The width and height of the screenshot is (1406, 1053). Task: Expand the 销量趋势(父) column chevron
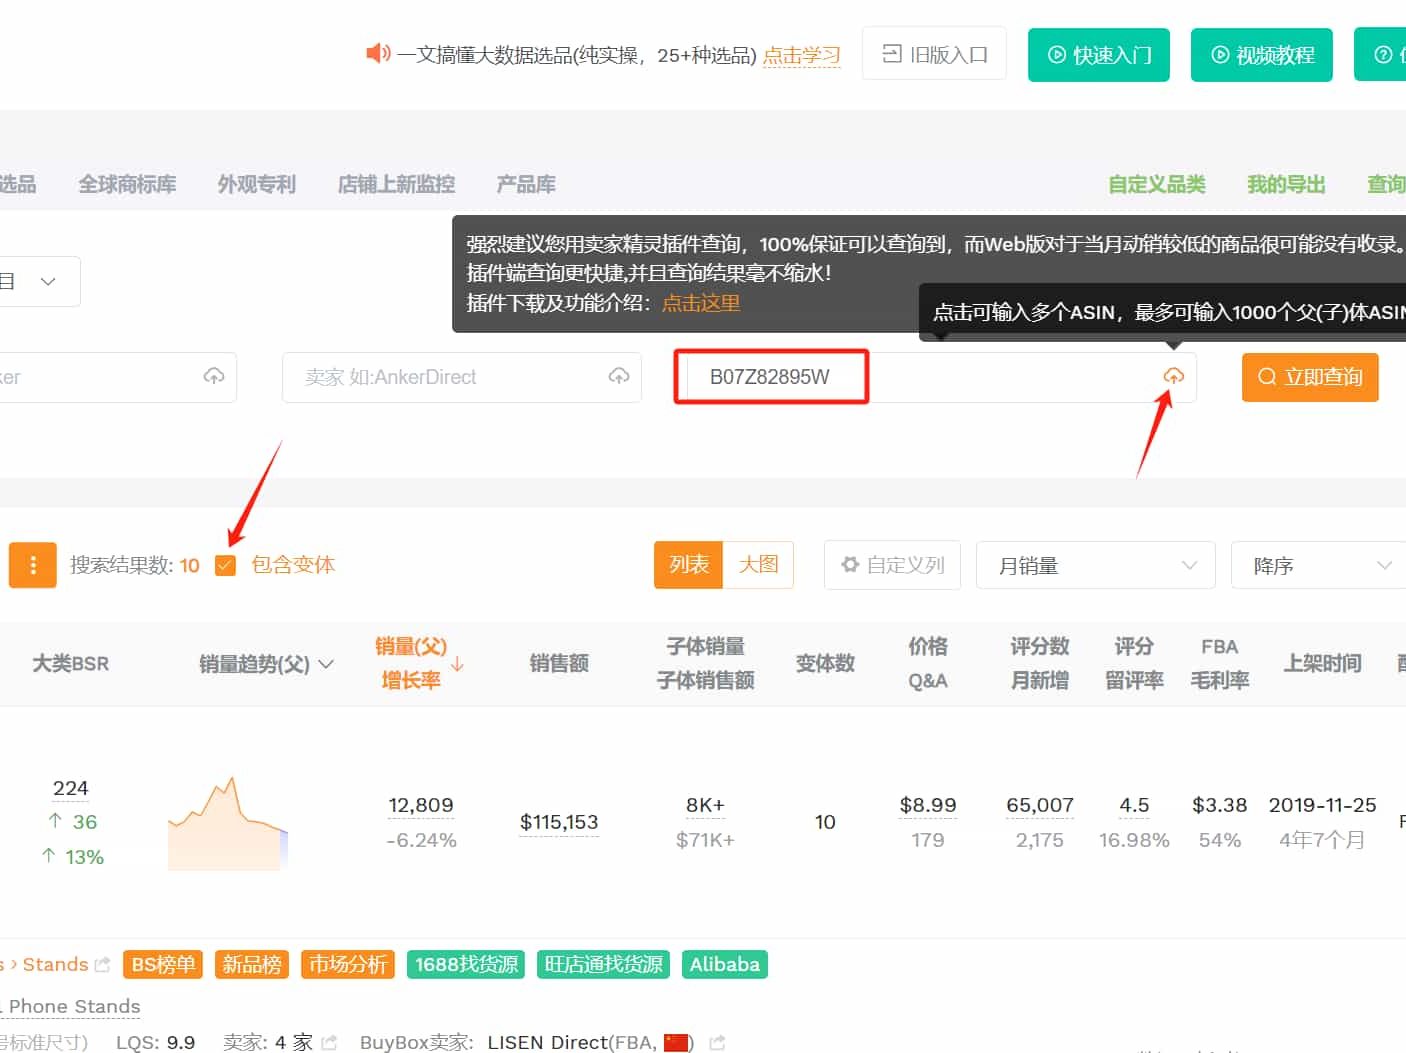pos(326,664)
